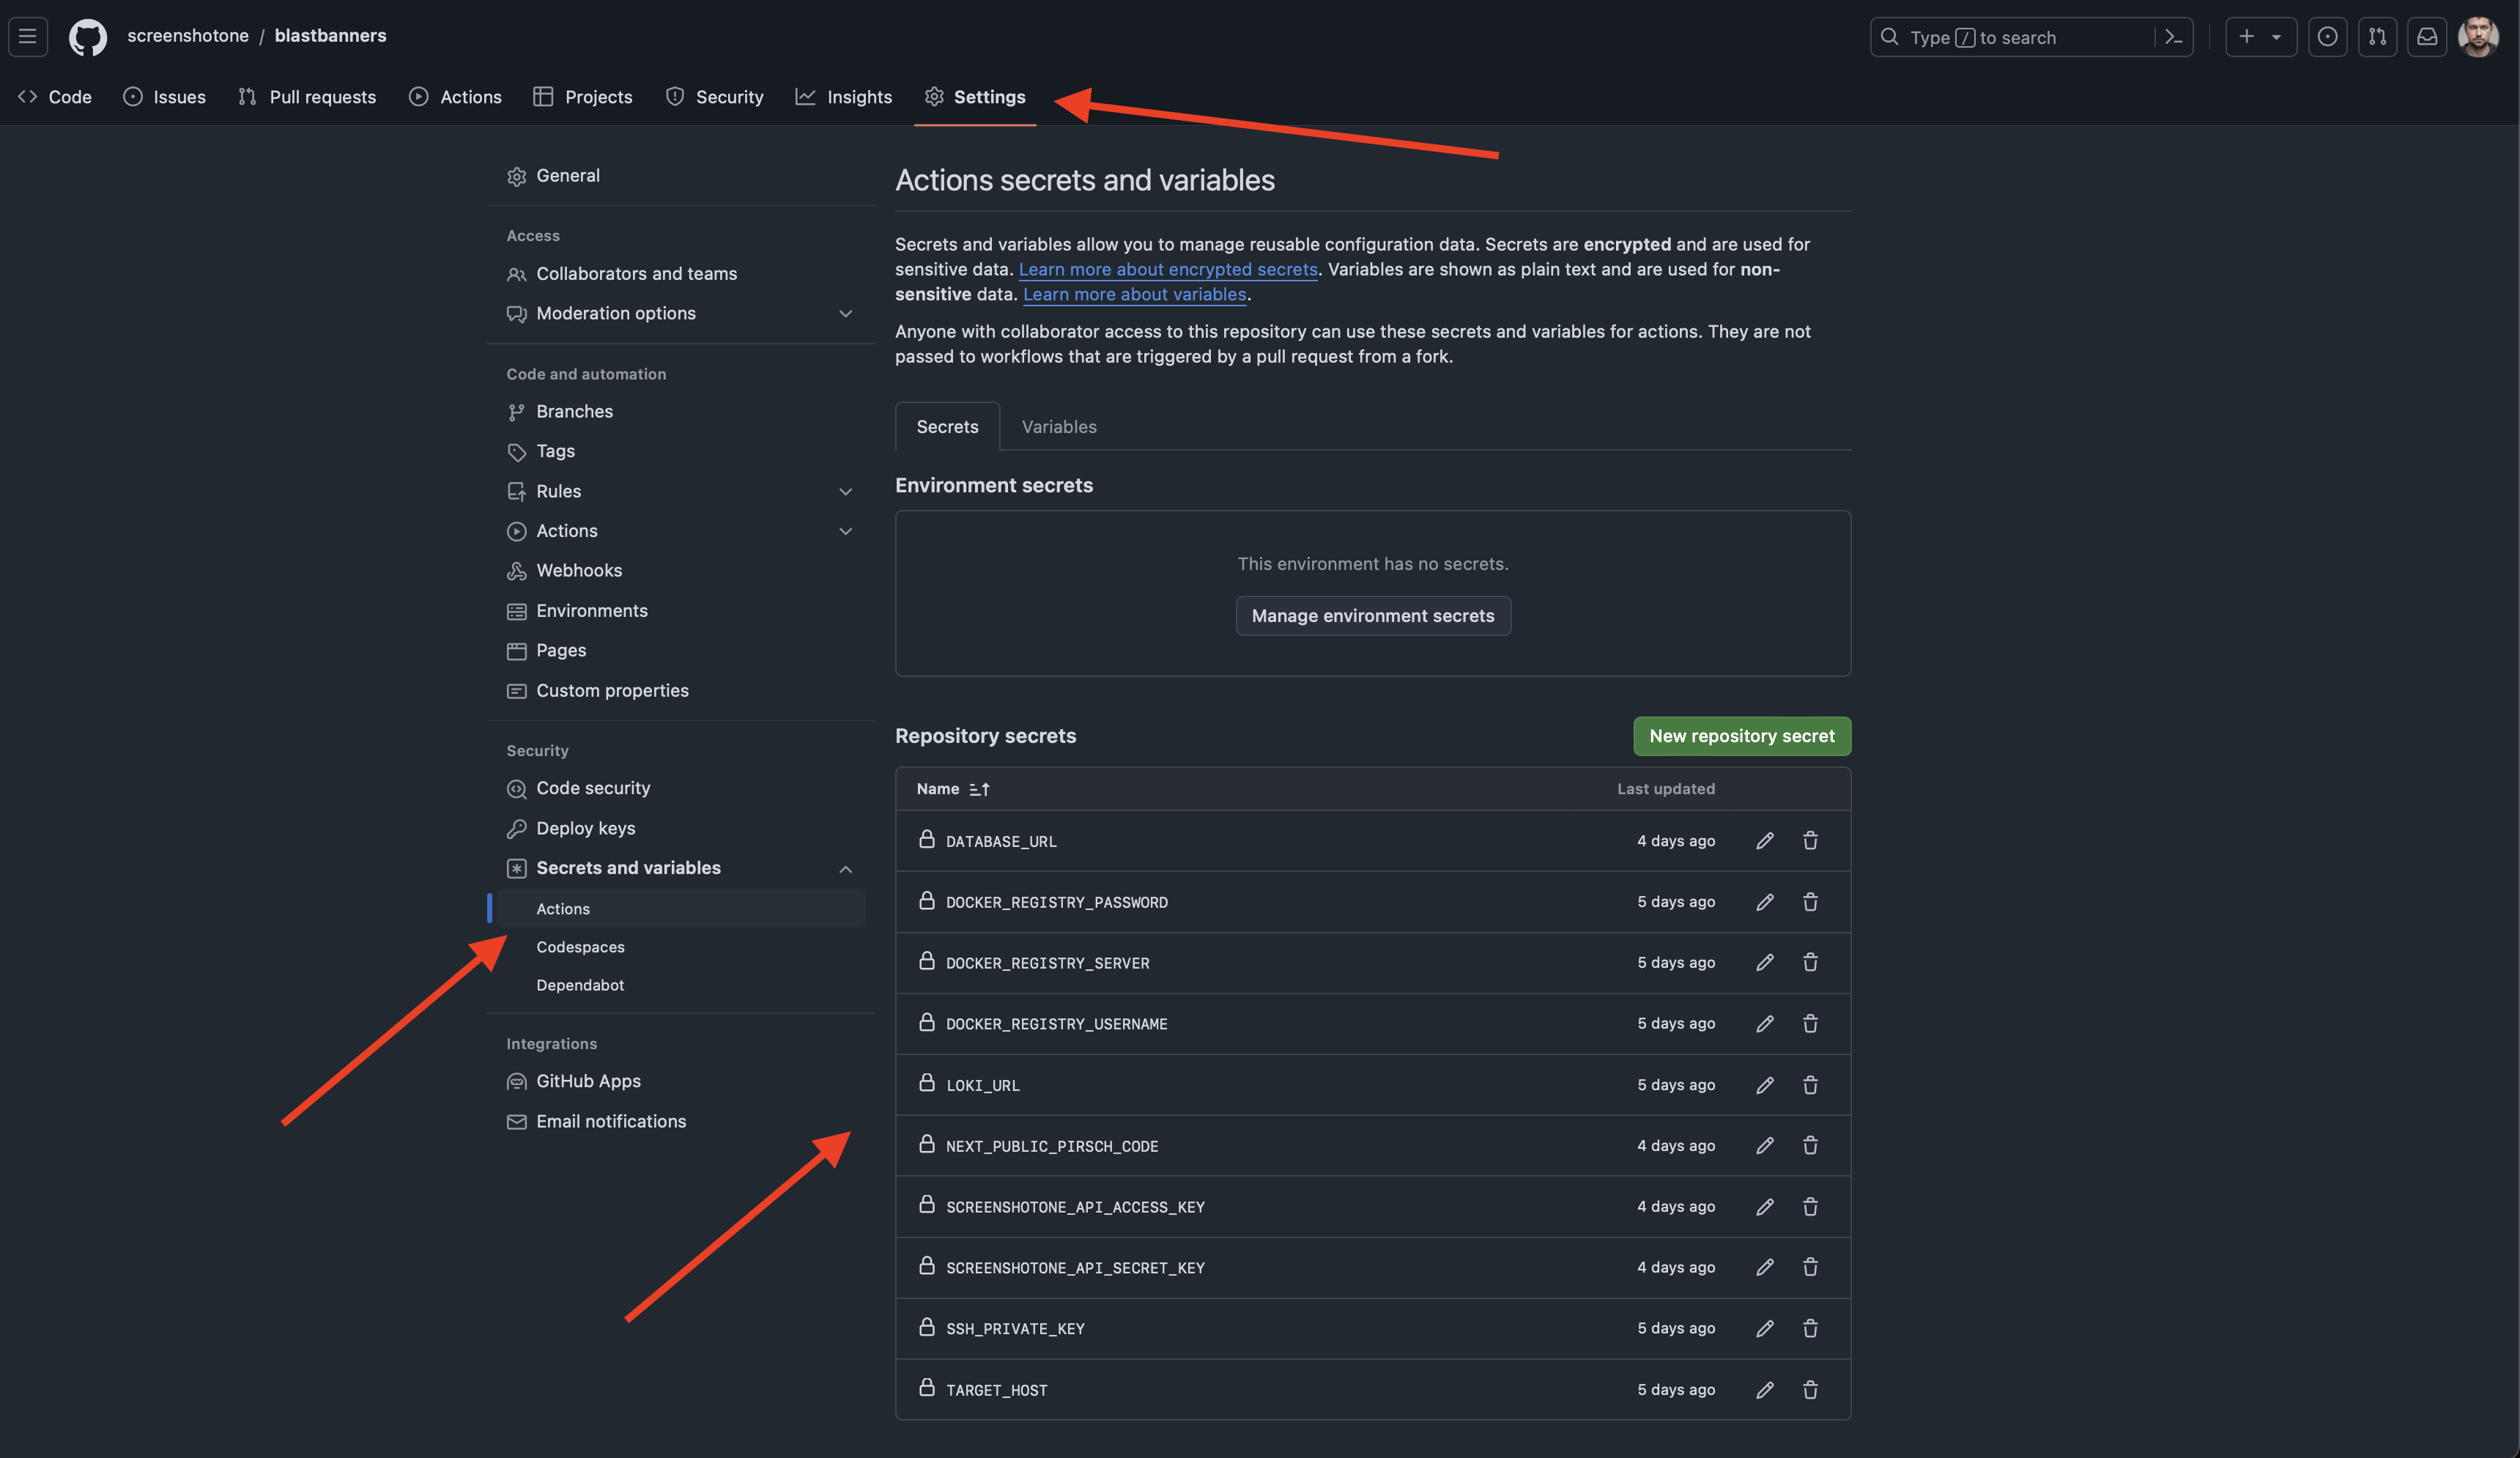Delete the SSH_PRIVATE_KEY secret

pyautogui.click(x=1810, y=1328)
